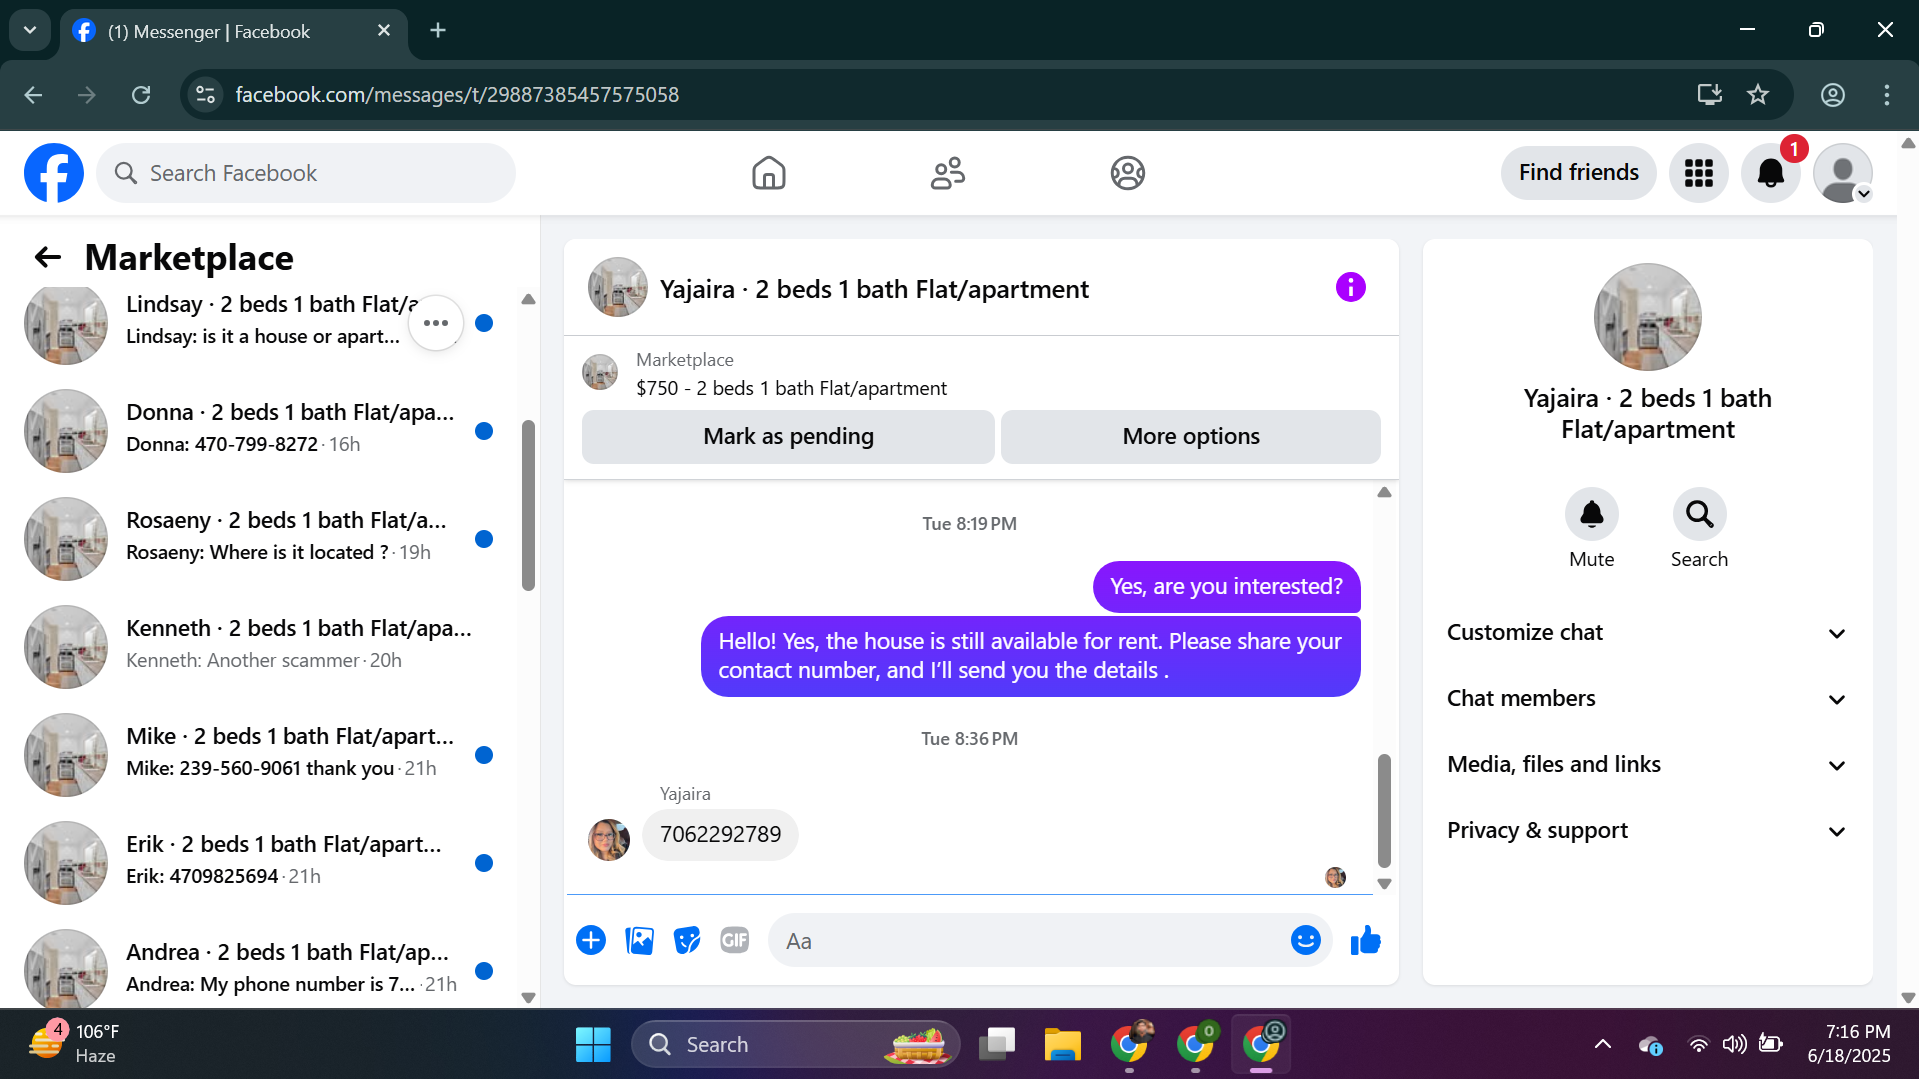
Task: Click the conversation list scrollbar
Action: point(528,505)
